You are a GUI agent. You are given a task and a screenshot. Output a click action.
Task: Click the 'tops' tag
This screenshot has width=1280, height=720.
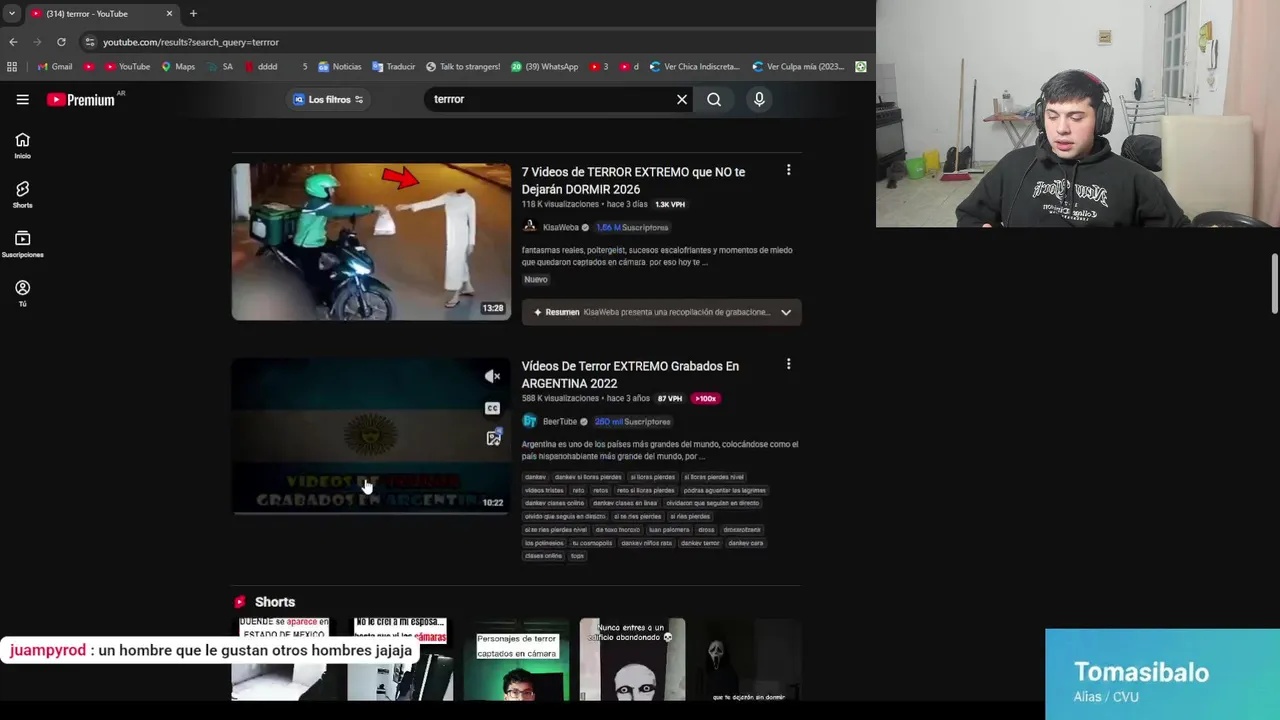577,556
